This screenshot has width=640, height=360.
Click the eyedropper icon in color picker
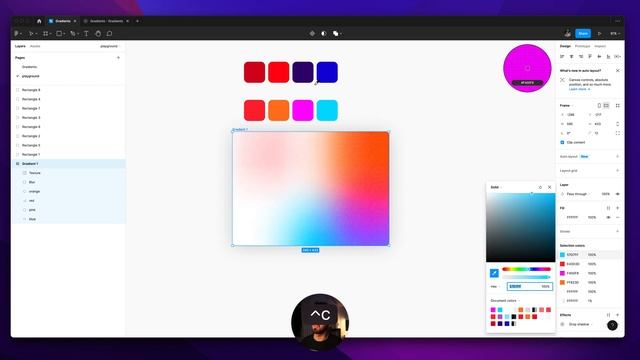(x=494, y=273)
